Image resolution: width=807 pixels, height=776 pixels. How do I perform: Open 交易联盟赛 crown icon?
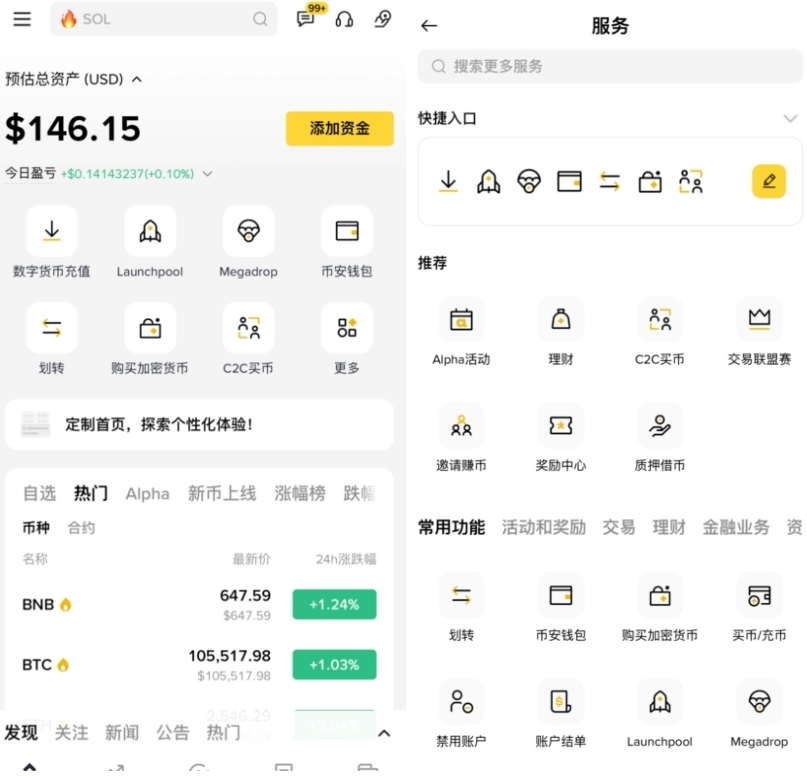coord(759,320)
